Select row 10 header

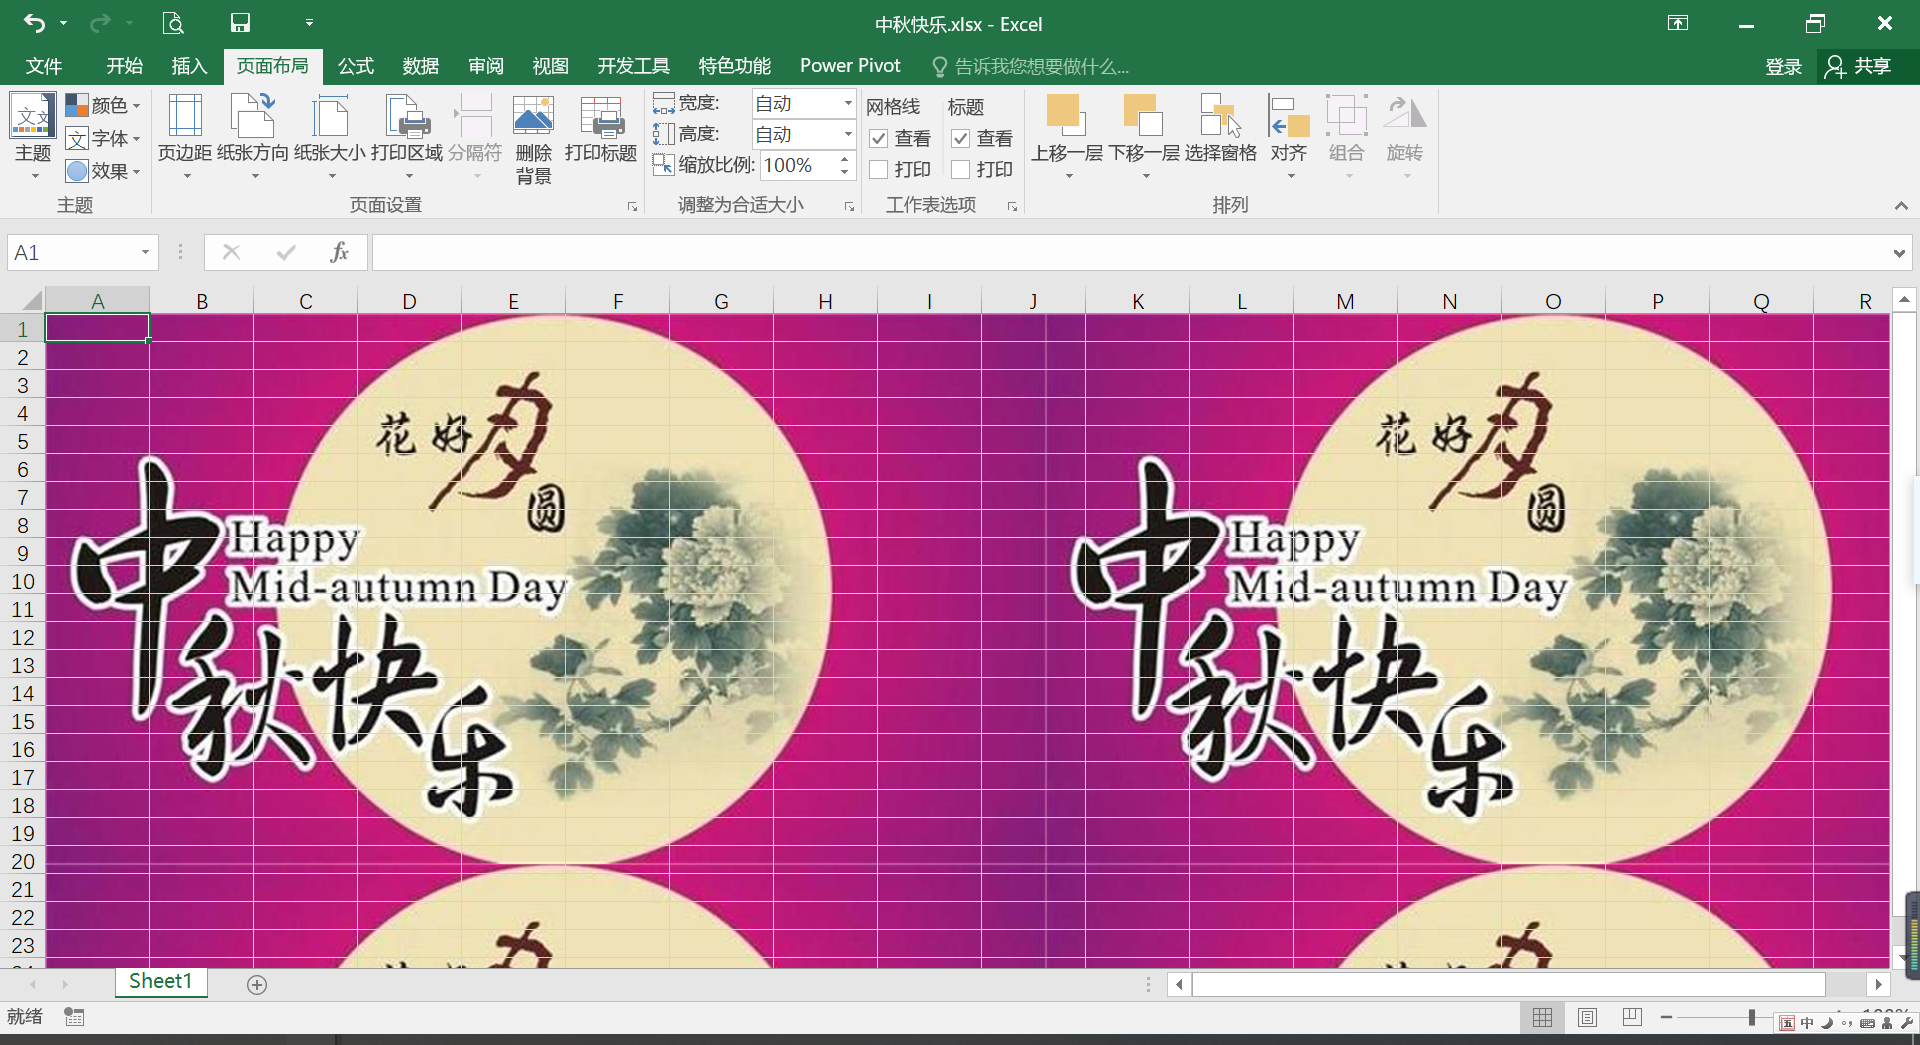pos(22,581)
